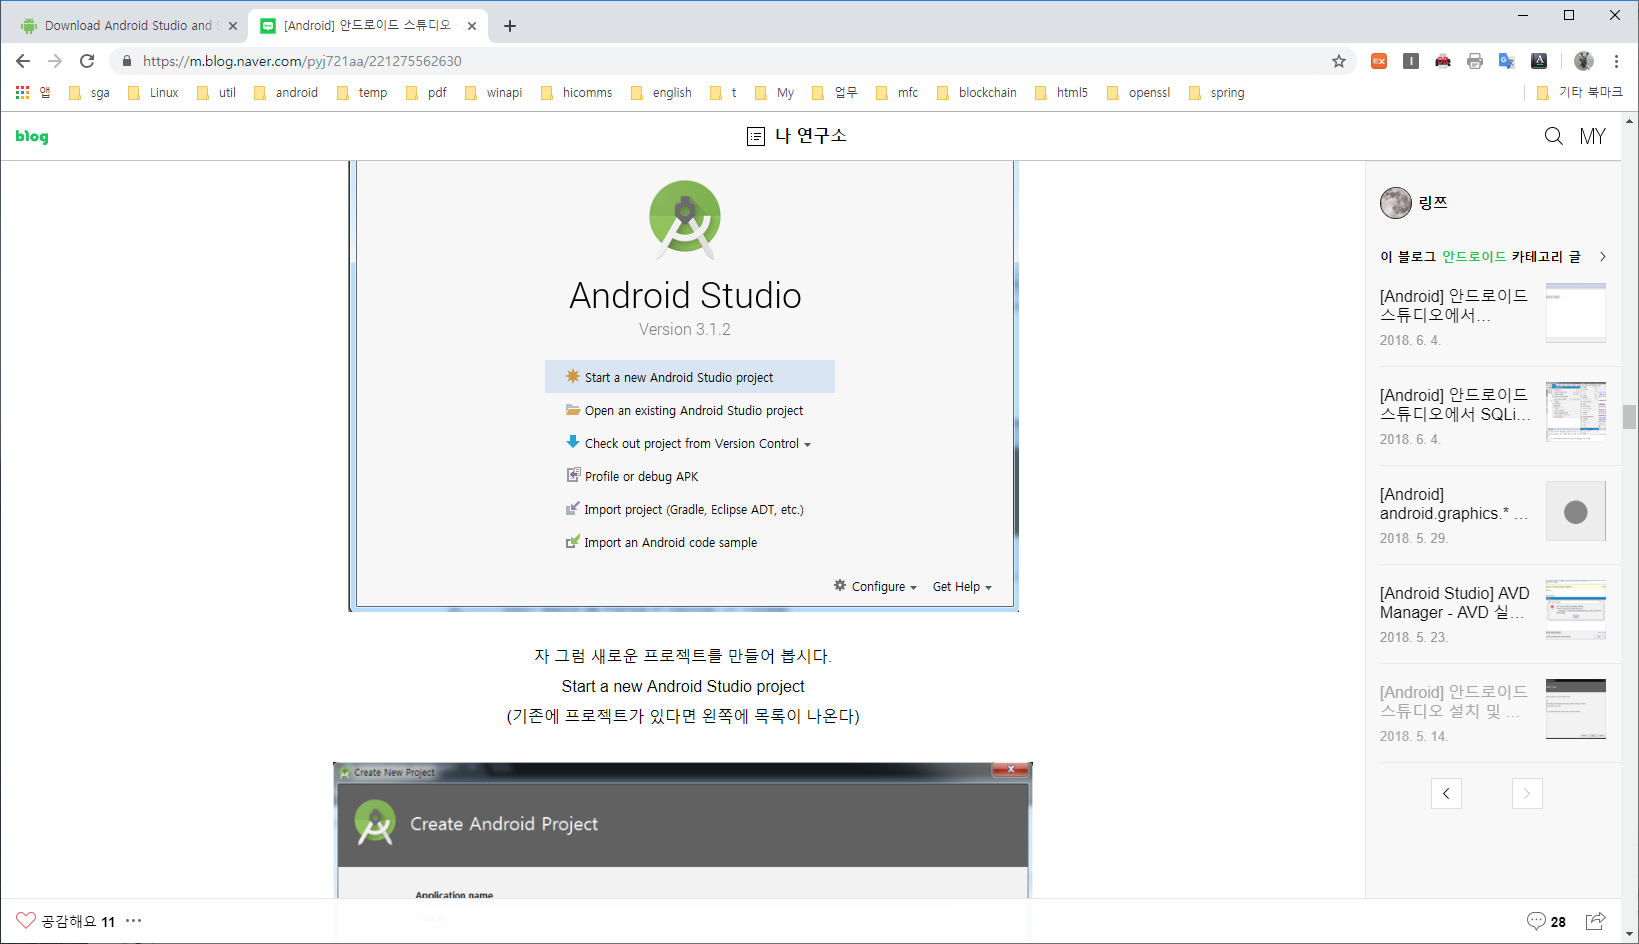Bookmark this page with the star icon
The width and height of the screenshot is (1639, 944).
coord(1339,61)
